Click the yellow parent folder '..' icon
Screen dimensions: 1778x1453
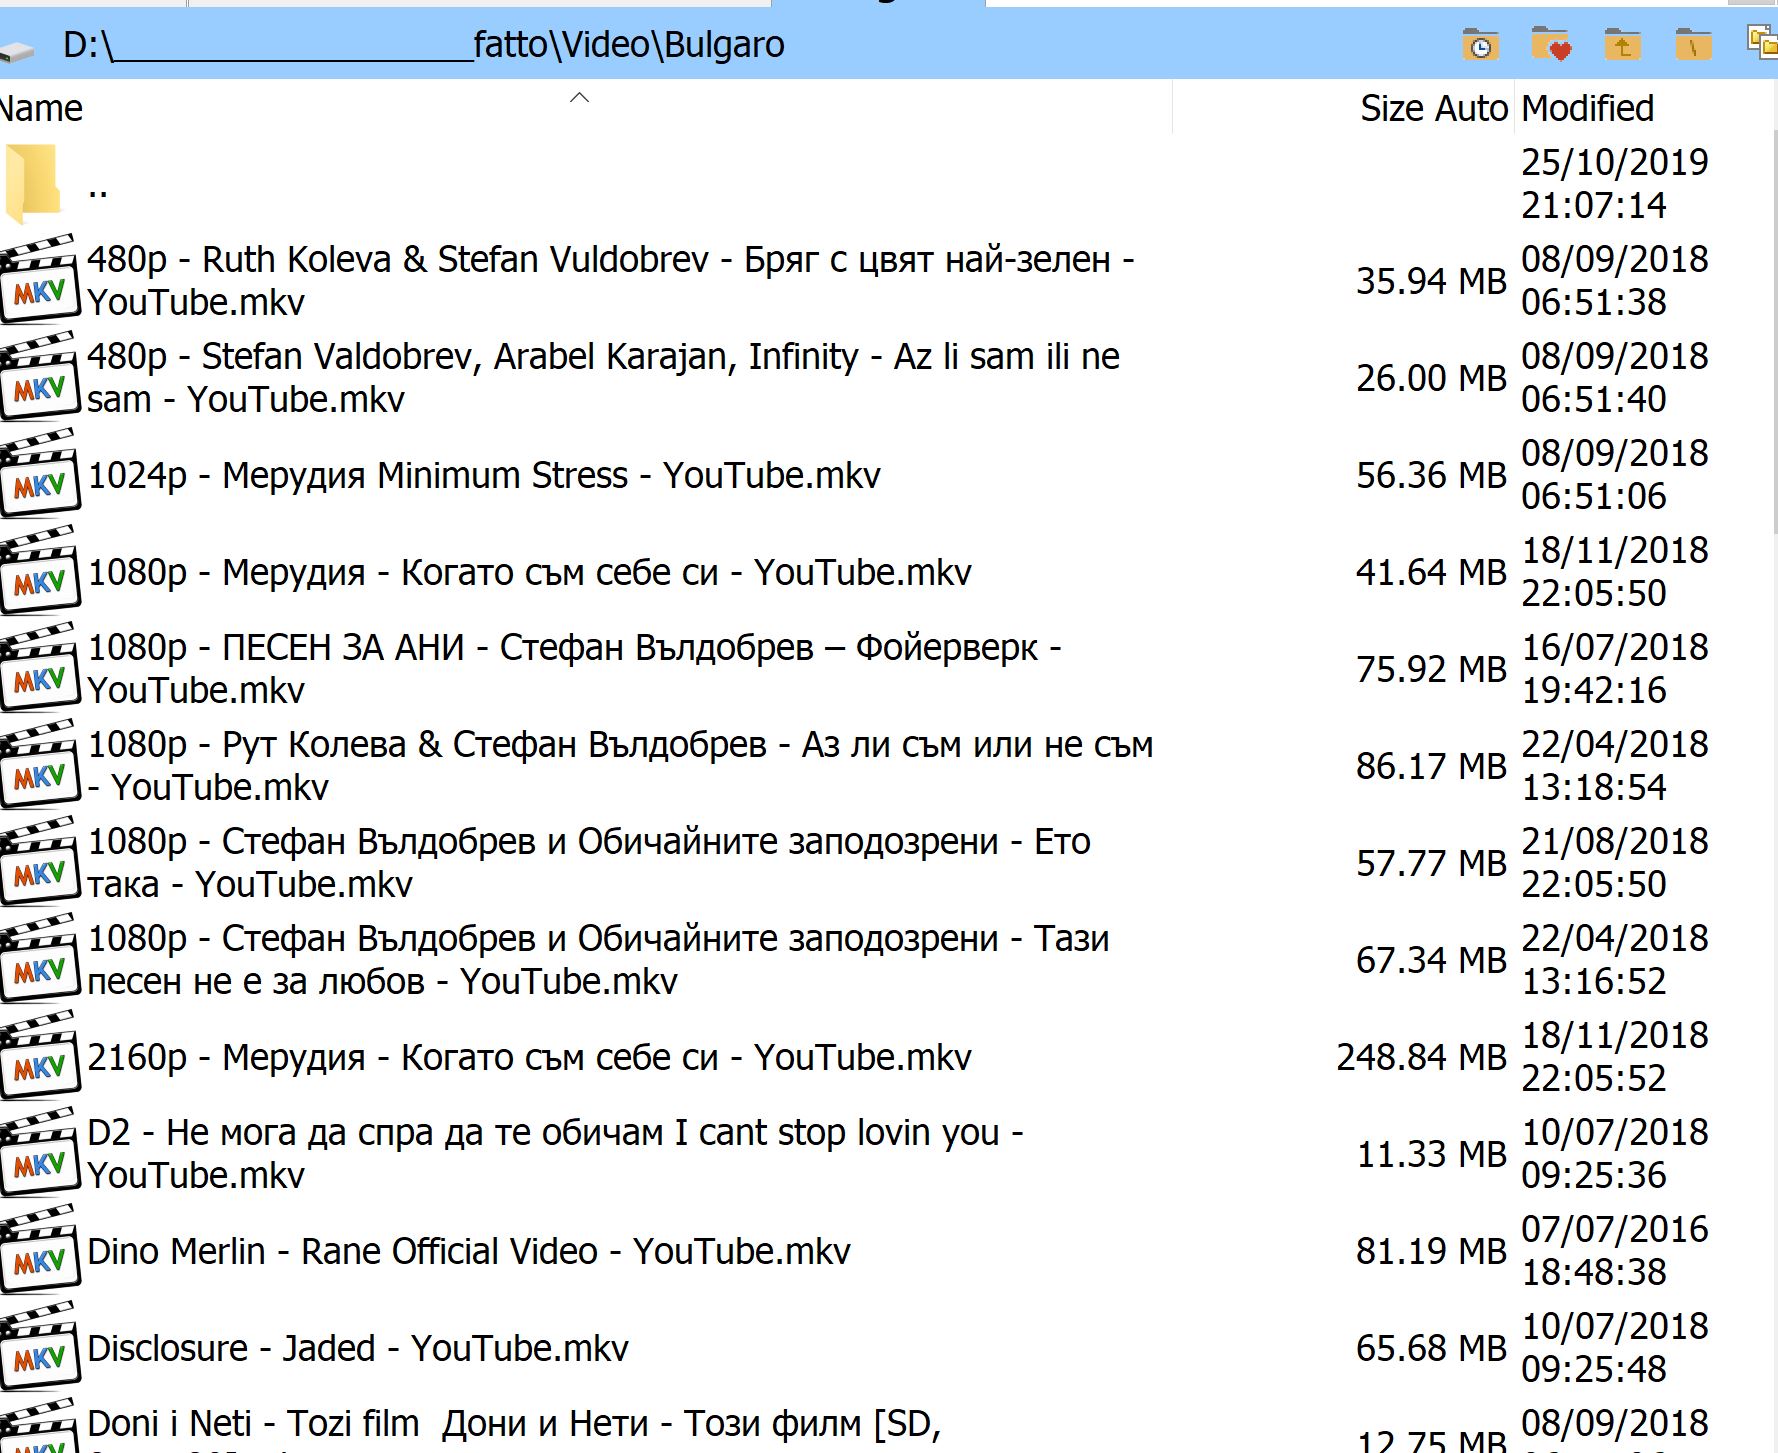point(34,183)
